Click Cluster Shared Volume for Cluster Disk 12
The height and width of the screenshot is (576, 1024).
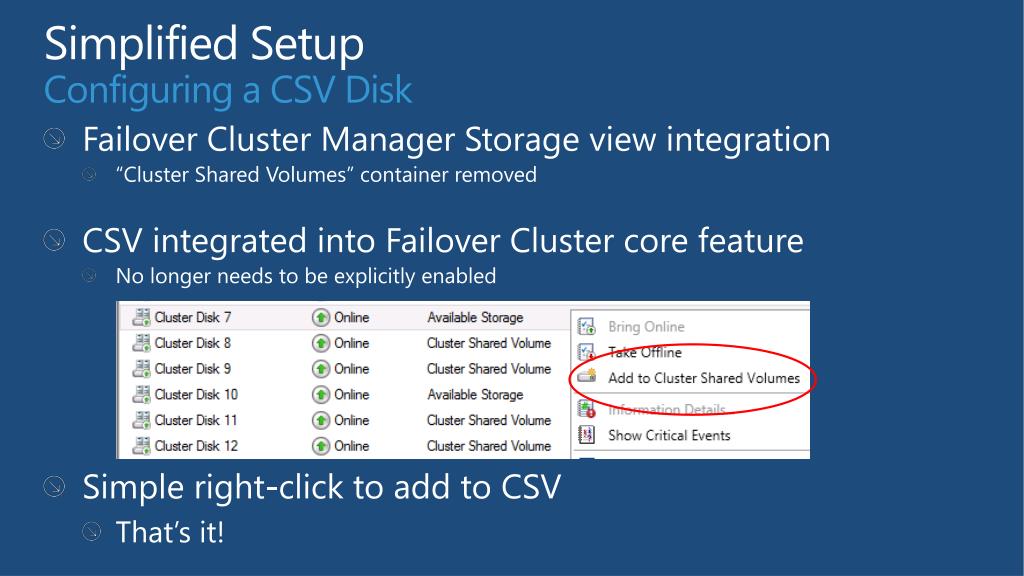click(x=489, y=447)
